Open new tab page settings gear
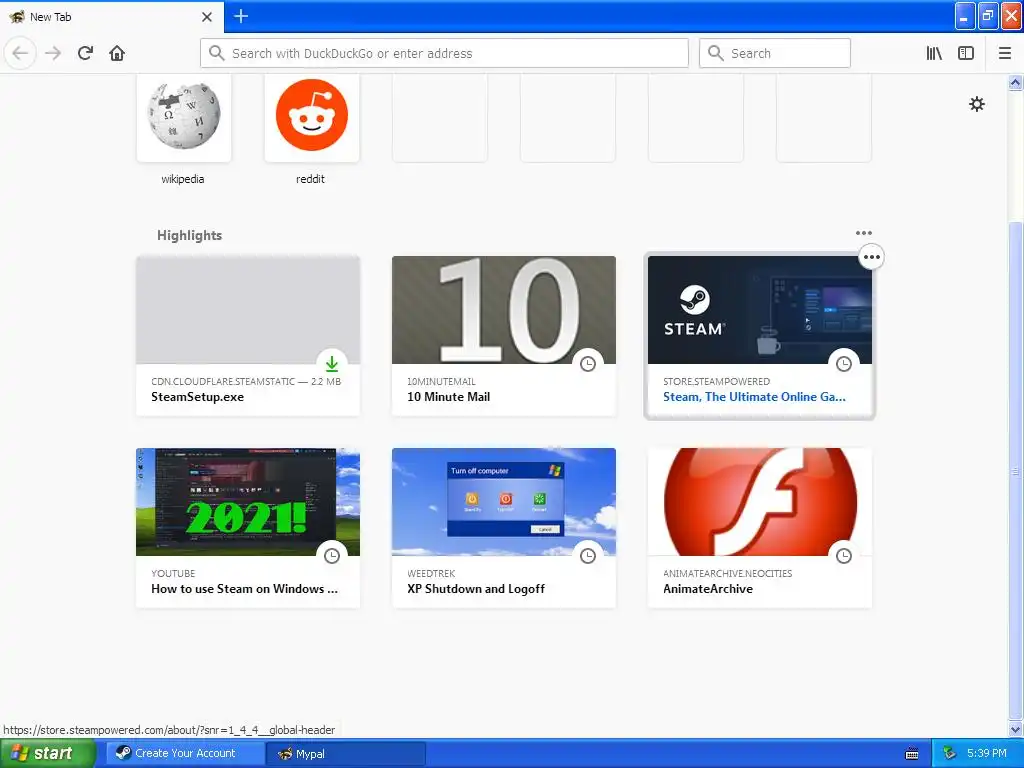1024x768 pixels. (x=977, y=104)
